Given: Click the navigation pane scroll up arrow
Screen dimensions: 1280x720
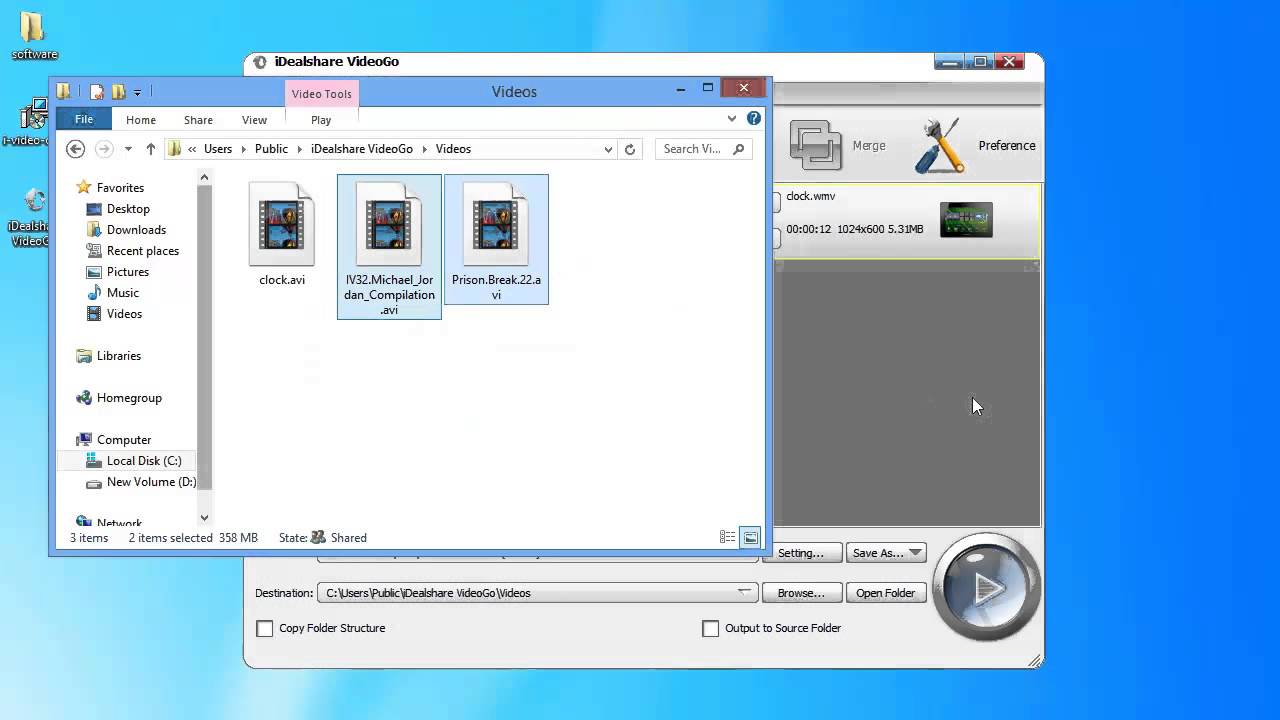Looking at the screenshot, I should (x=204, y=177).
